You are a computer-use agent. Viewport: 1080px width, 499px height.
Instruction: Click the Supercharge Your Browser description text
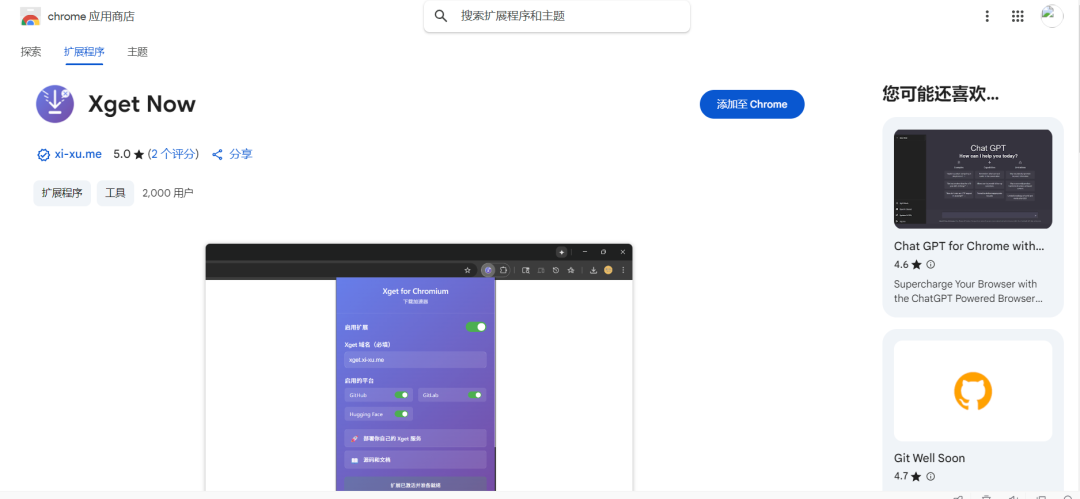(968, 292)
